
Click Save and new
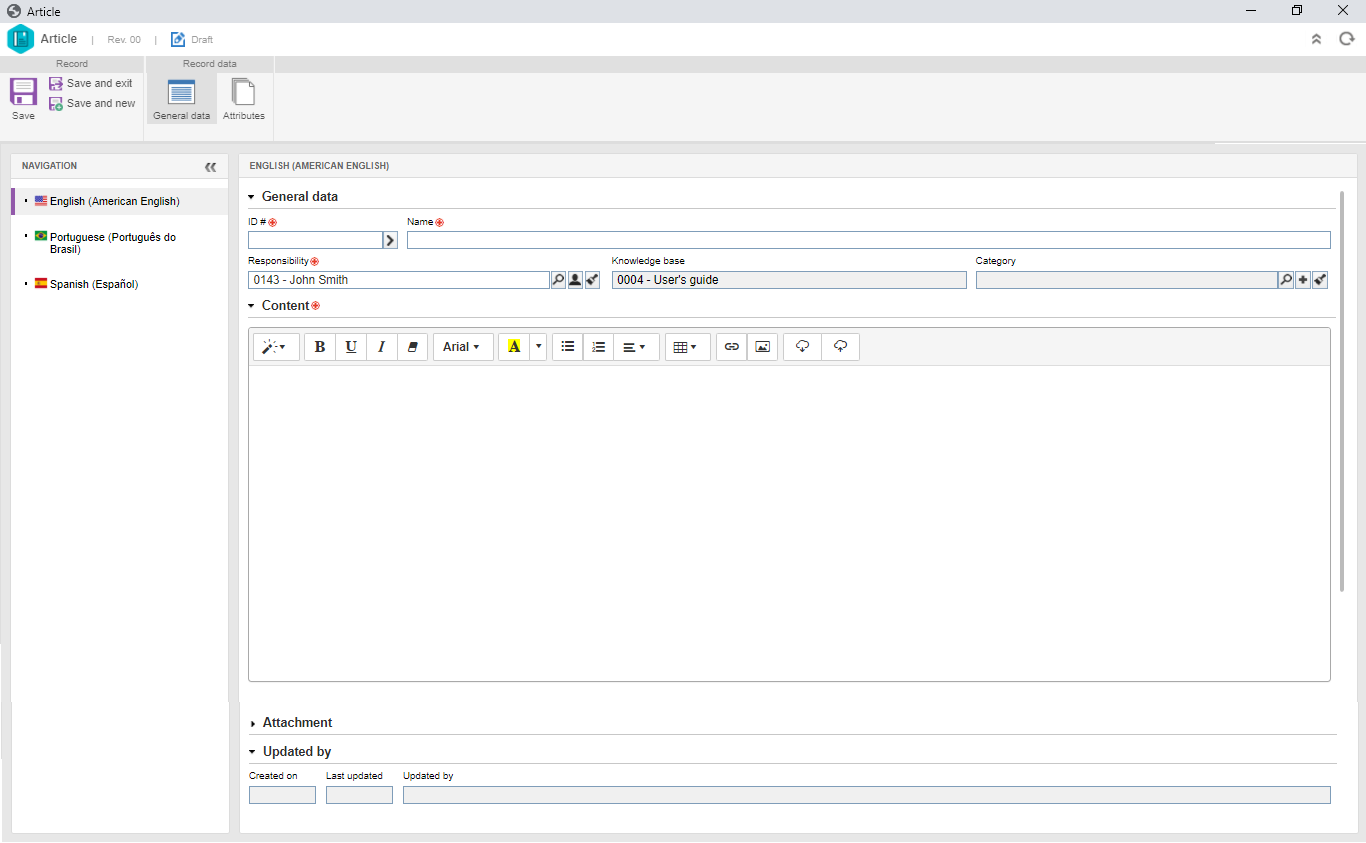[92, 104]
